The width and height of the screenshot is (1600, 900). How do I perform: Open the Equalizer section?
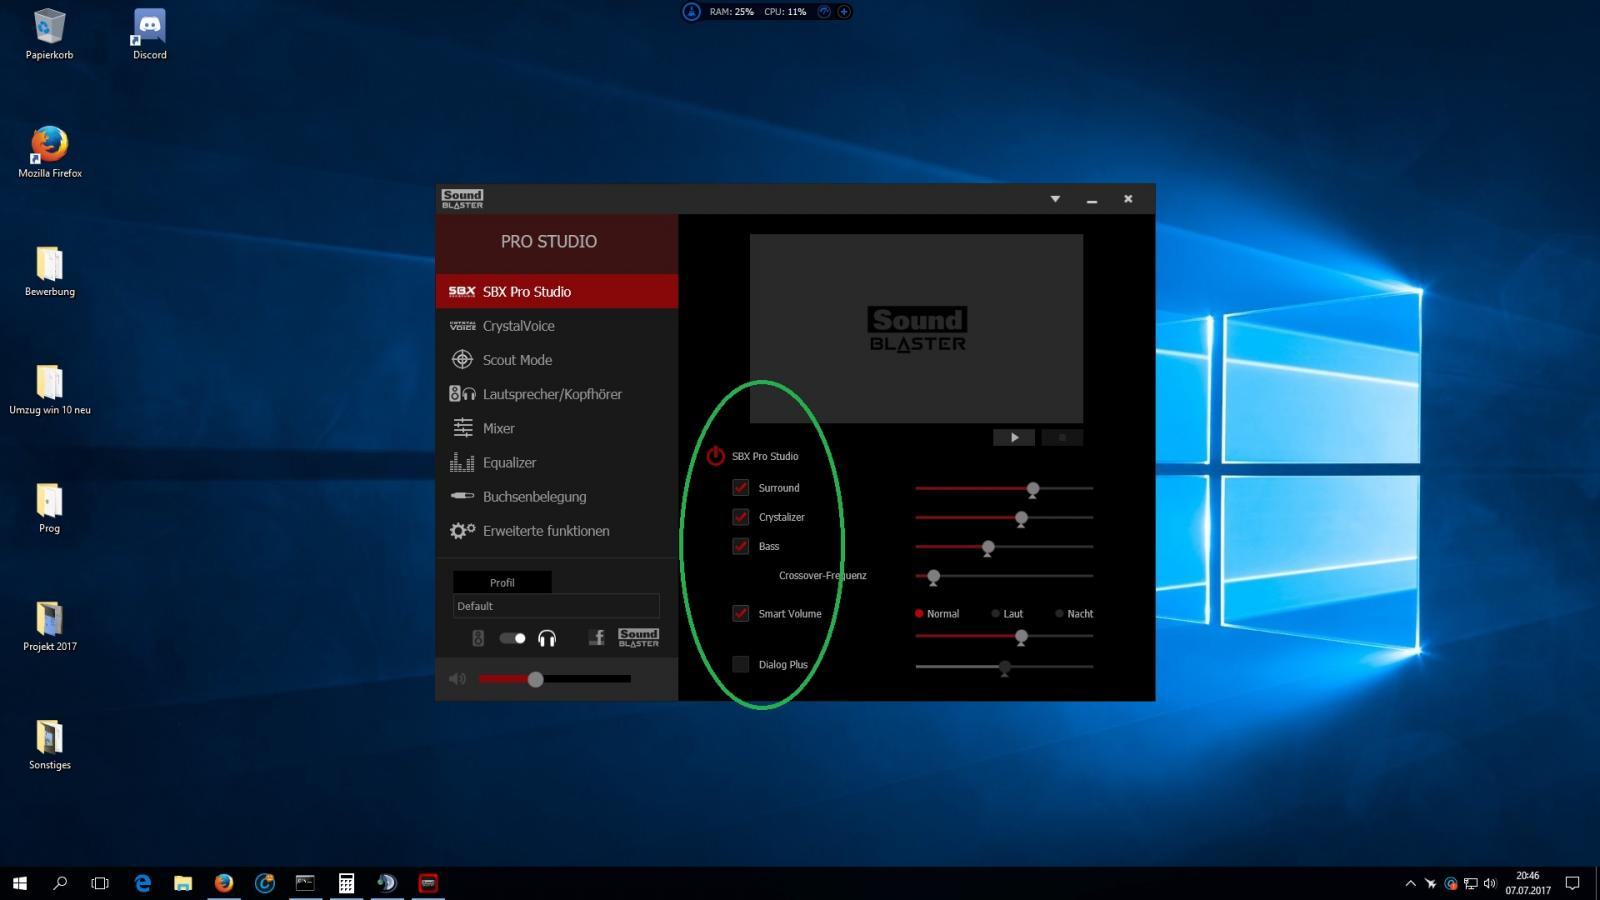tap(557, 462)
